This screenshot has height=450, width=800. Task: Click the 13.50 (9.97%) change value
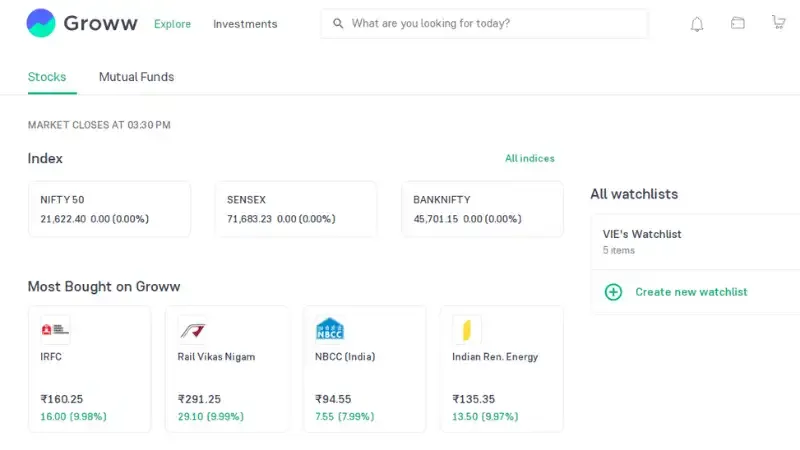pyautogui.click(x=485, y=416)
